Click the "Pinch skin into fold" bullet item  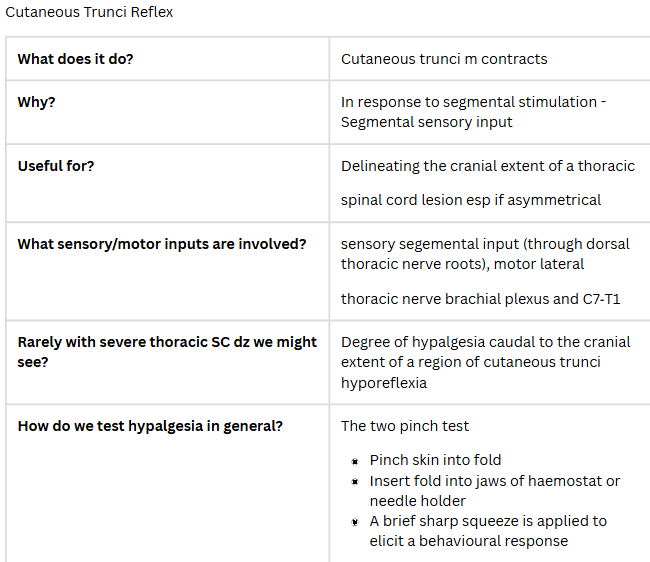[x=435, y=460]
